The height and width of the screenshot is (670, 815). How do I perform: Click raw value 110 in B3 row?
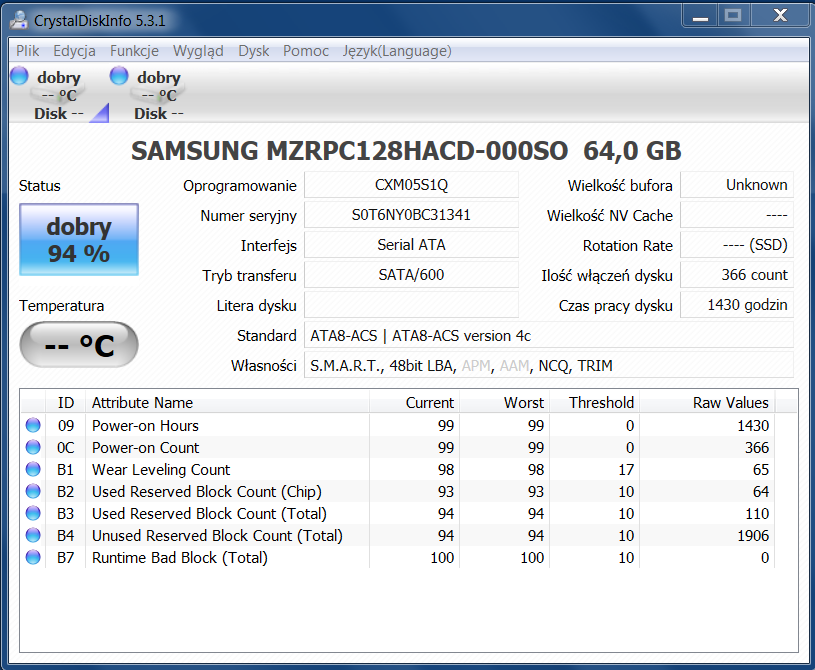757,514
